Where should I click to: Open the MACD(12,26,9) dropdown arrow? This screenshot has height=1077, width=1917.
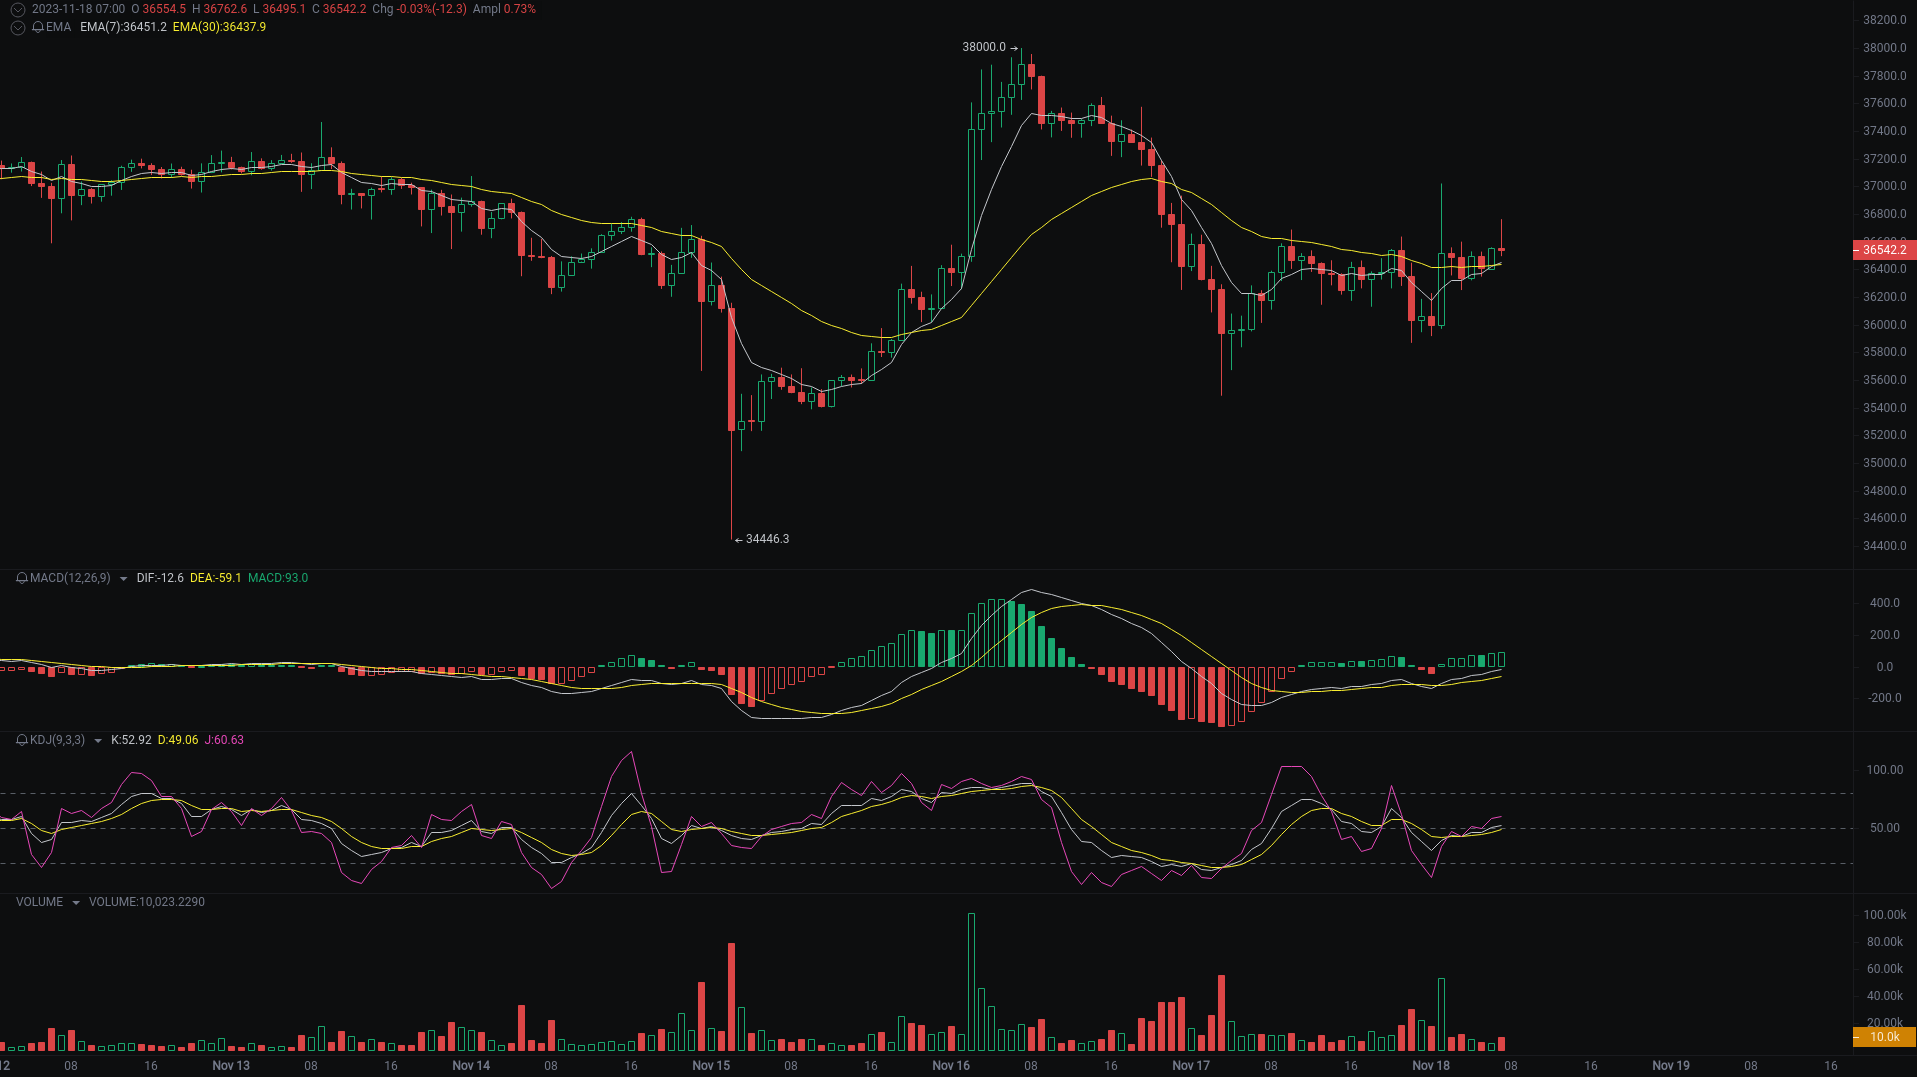tap(123, 579)
